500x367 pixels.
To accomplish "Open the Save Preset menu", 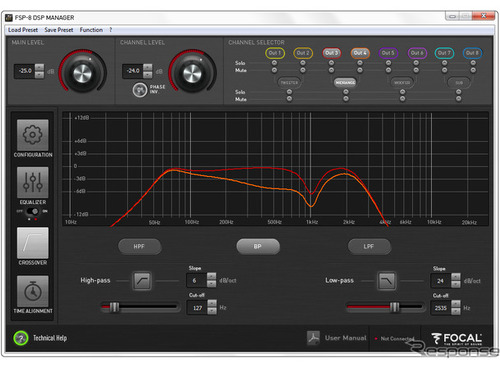I will 59,30.
